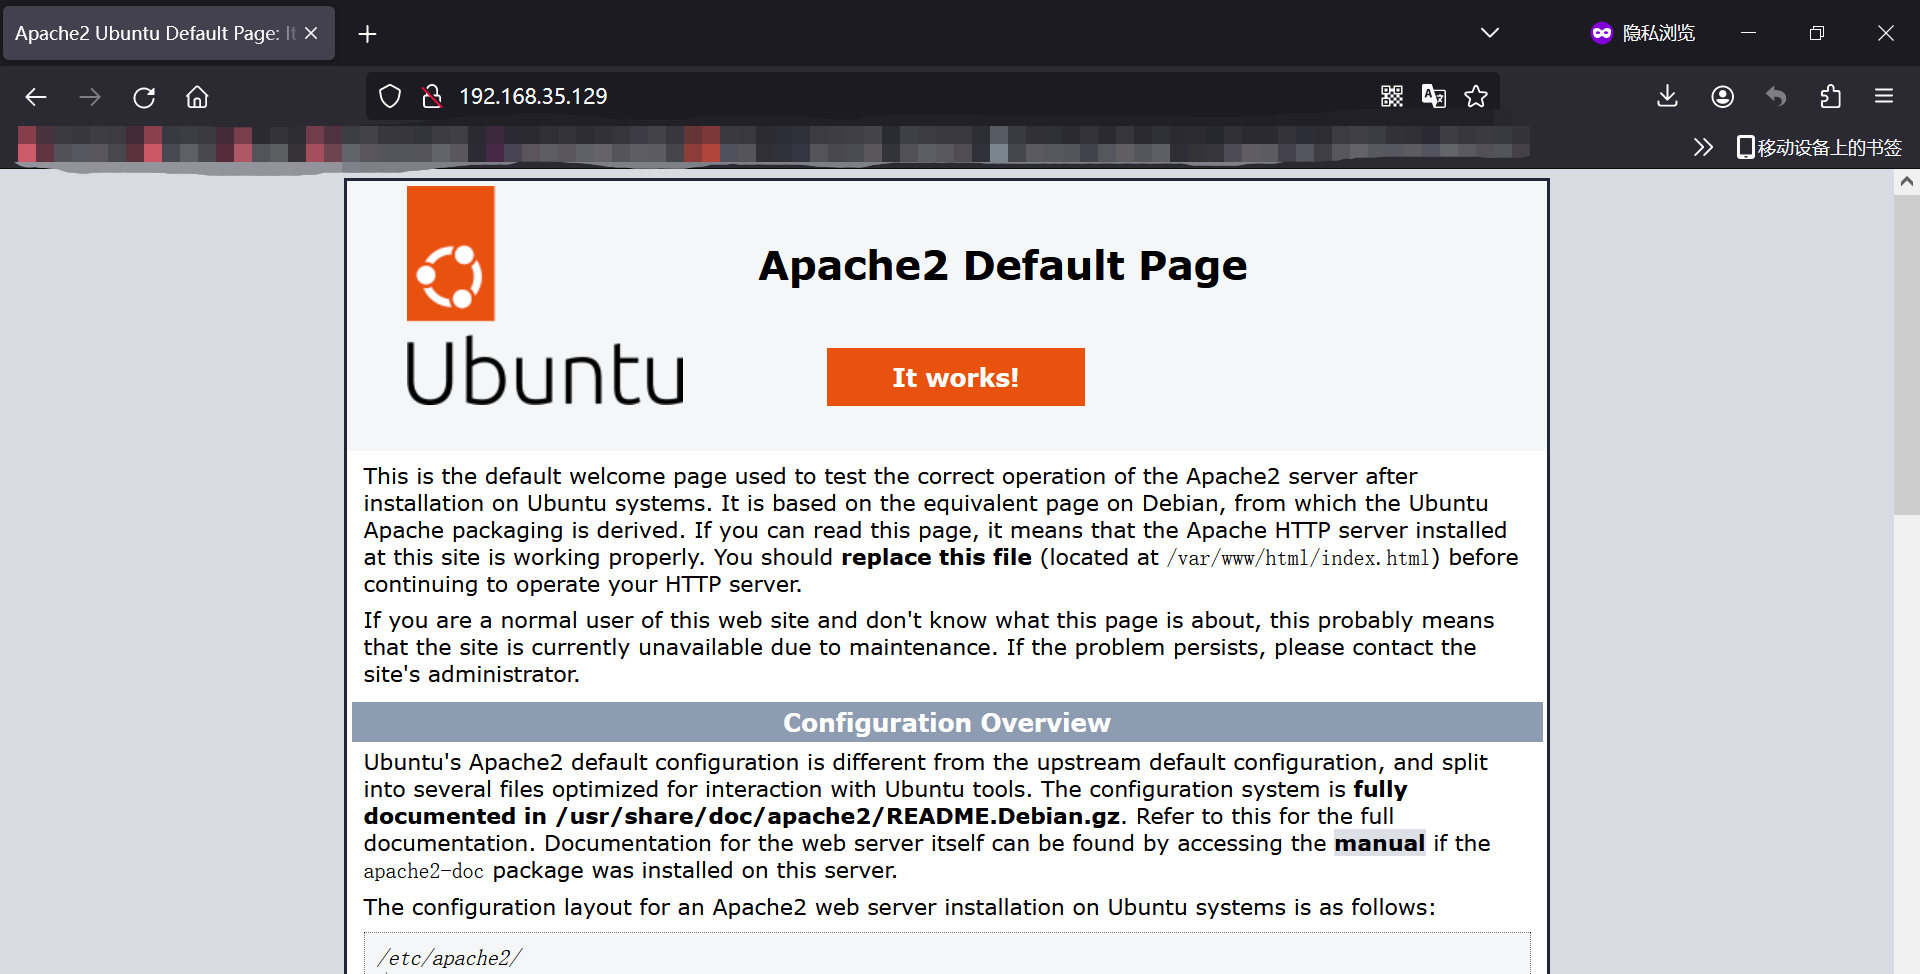Open the application hamburger menu
The width and height of the screenshot is (1920, 974).
(1884, 96)
